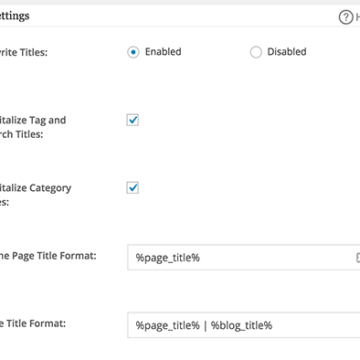
Task: Uncheck Capitalize Tag and Search Titles checkbox
Action: pyautogui.click(x=132, y=120)
